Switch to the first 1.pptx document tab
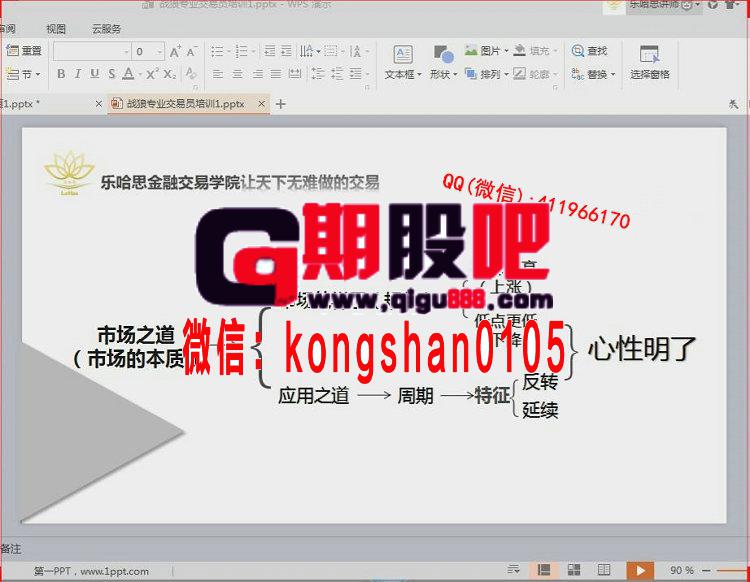This screenshot has height=582, width=750. click(20, 104)
